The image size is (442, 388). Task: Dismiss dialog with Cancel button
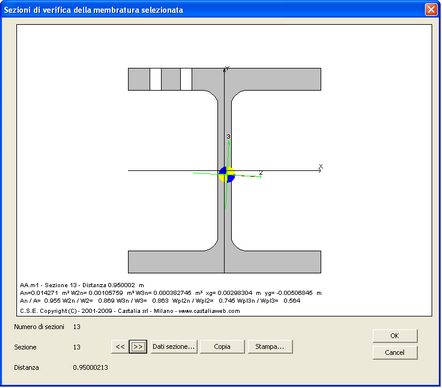coord(395,352)
